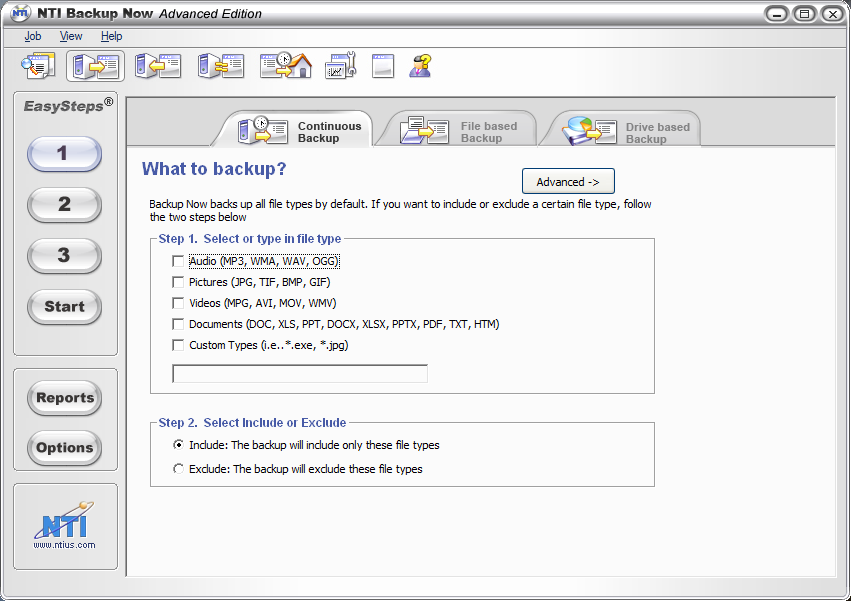Screen dimensions: 851x601
Task: Open the View menu
Action: (71, 36)
